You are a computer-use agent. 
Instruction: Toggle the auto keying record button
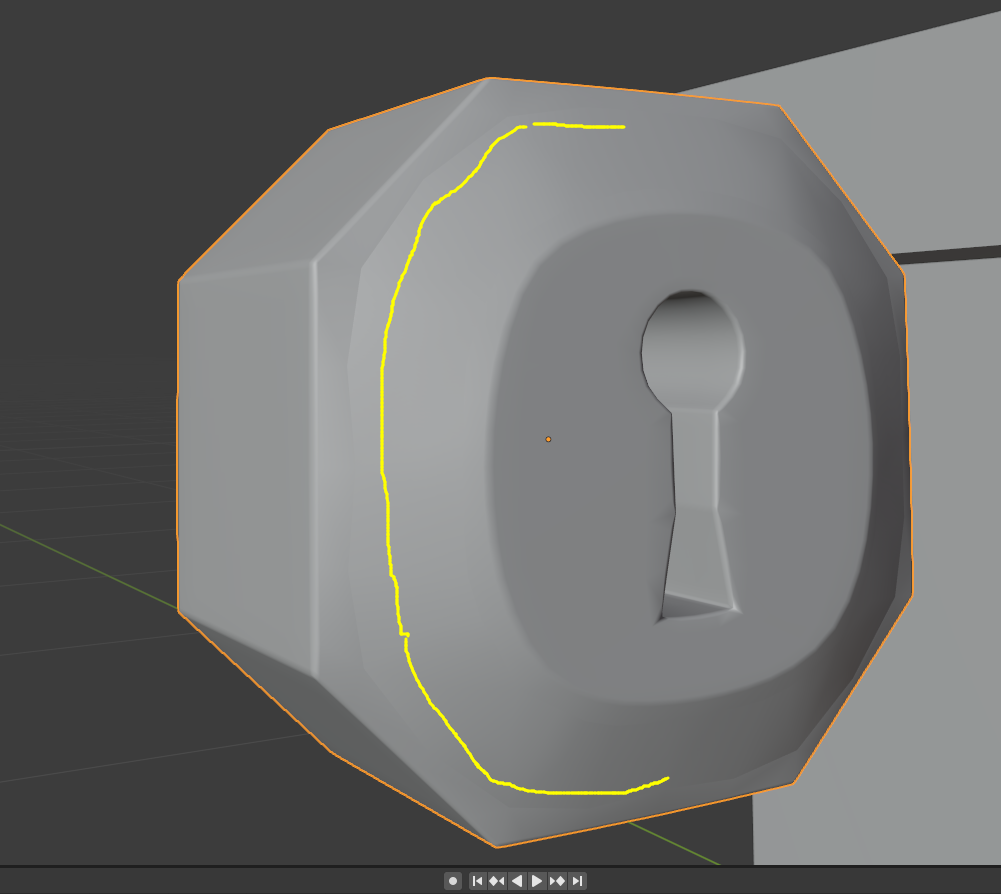point(453,881)
